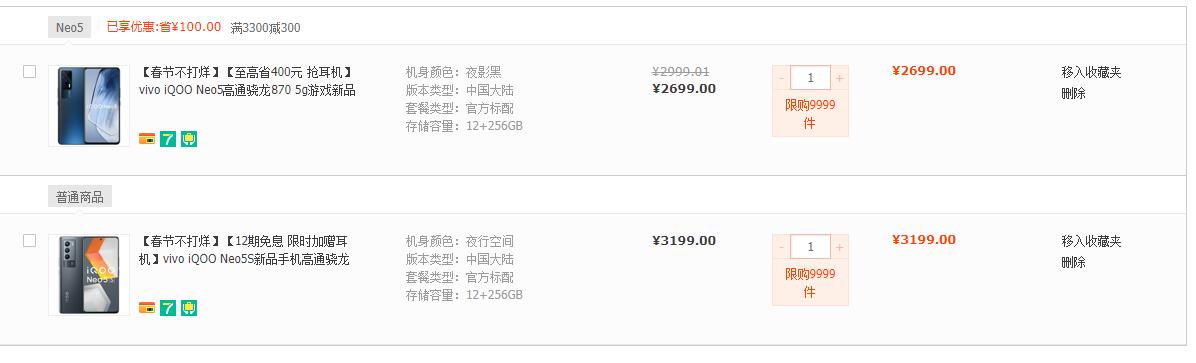Click the green shield icon under Neo5S item

pyautogui.click(x=189, y=308)
